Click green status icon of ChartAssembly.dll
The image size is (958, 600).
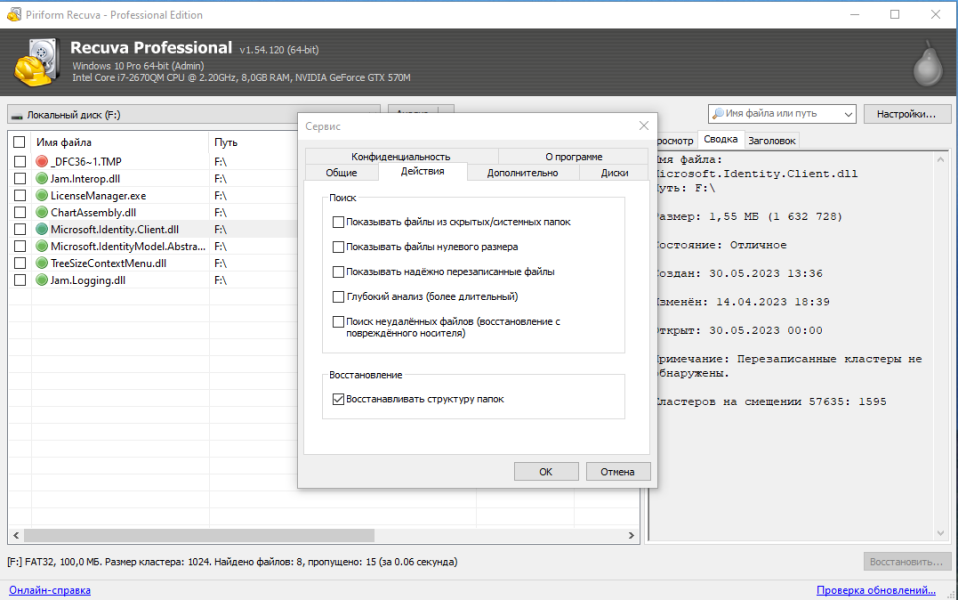pos(42,212)
